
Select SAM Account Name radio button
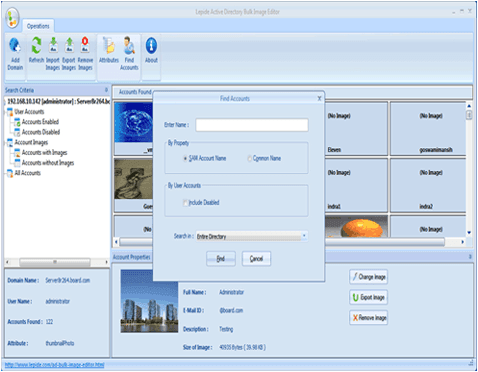(x=185, y=158)
